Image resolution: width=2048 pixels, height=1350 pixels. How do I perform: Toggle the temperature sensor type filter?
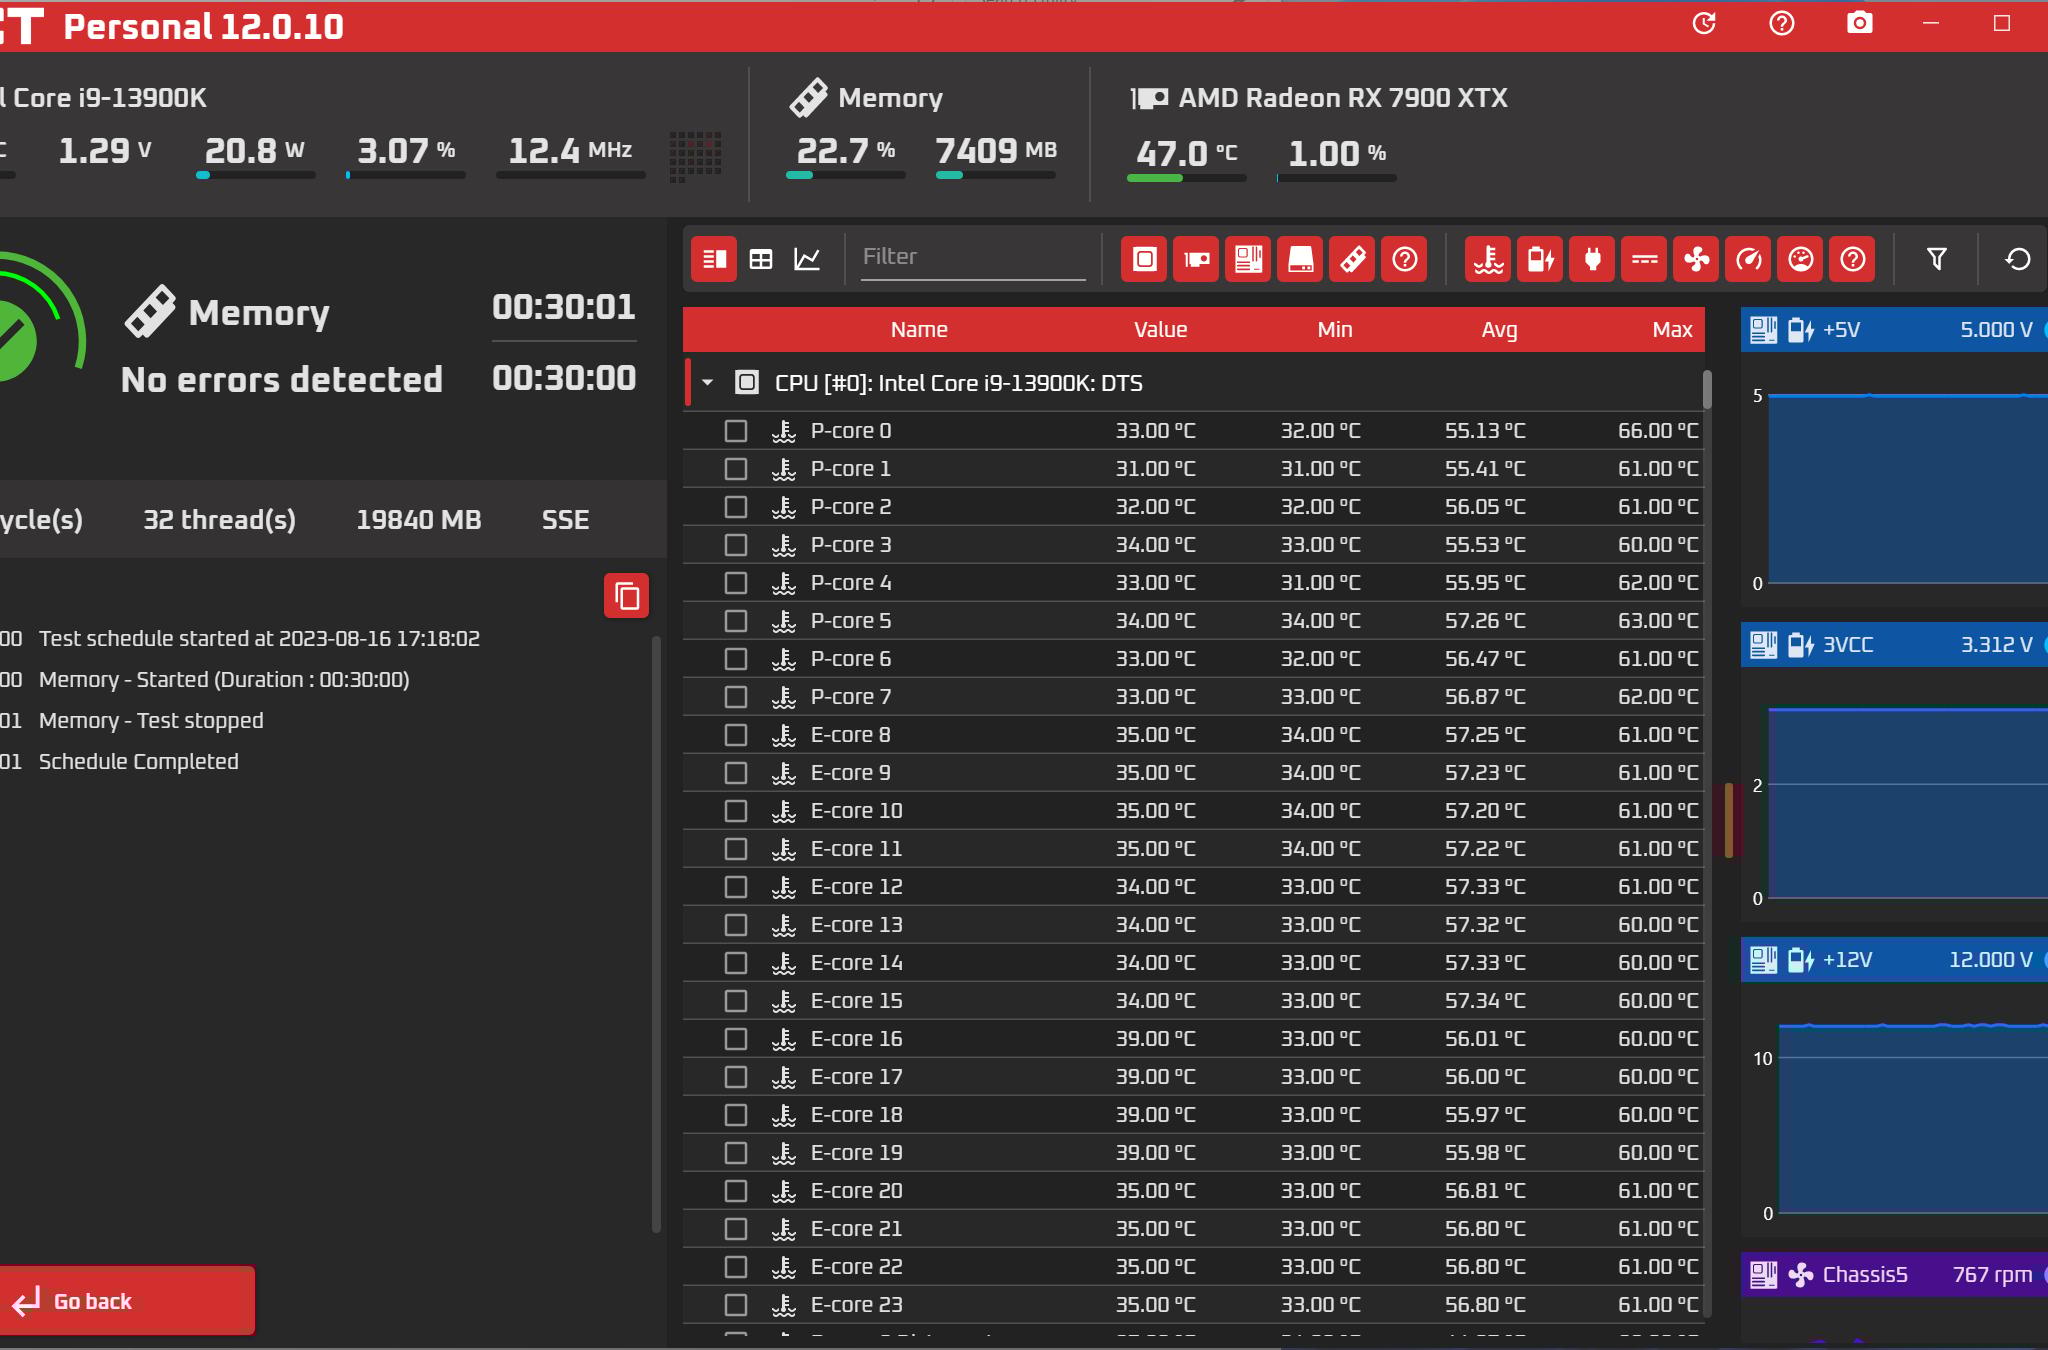(x=1488, y=260)
